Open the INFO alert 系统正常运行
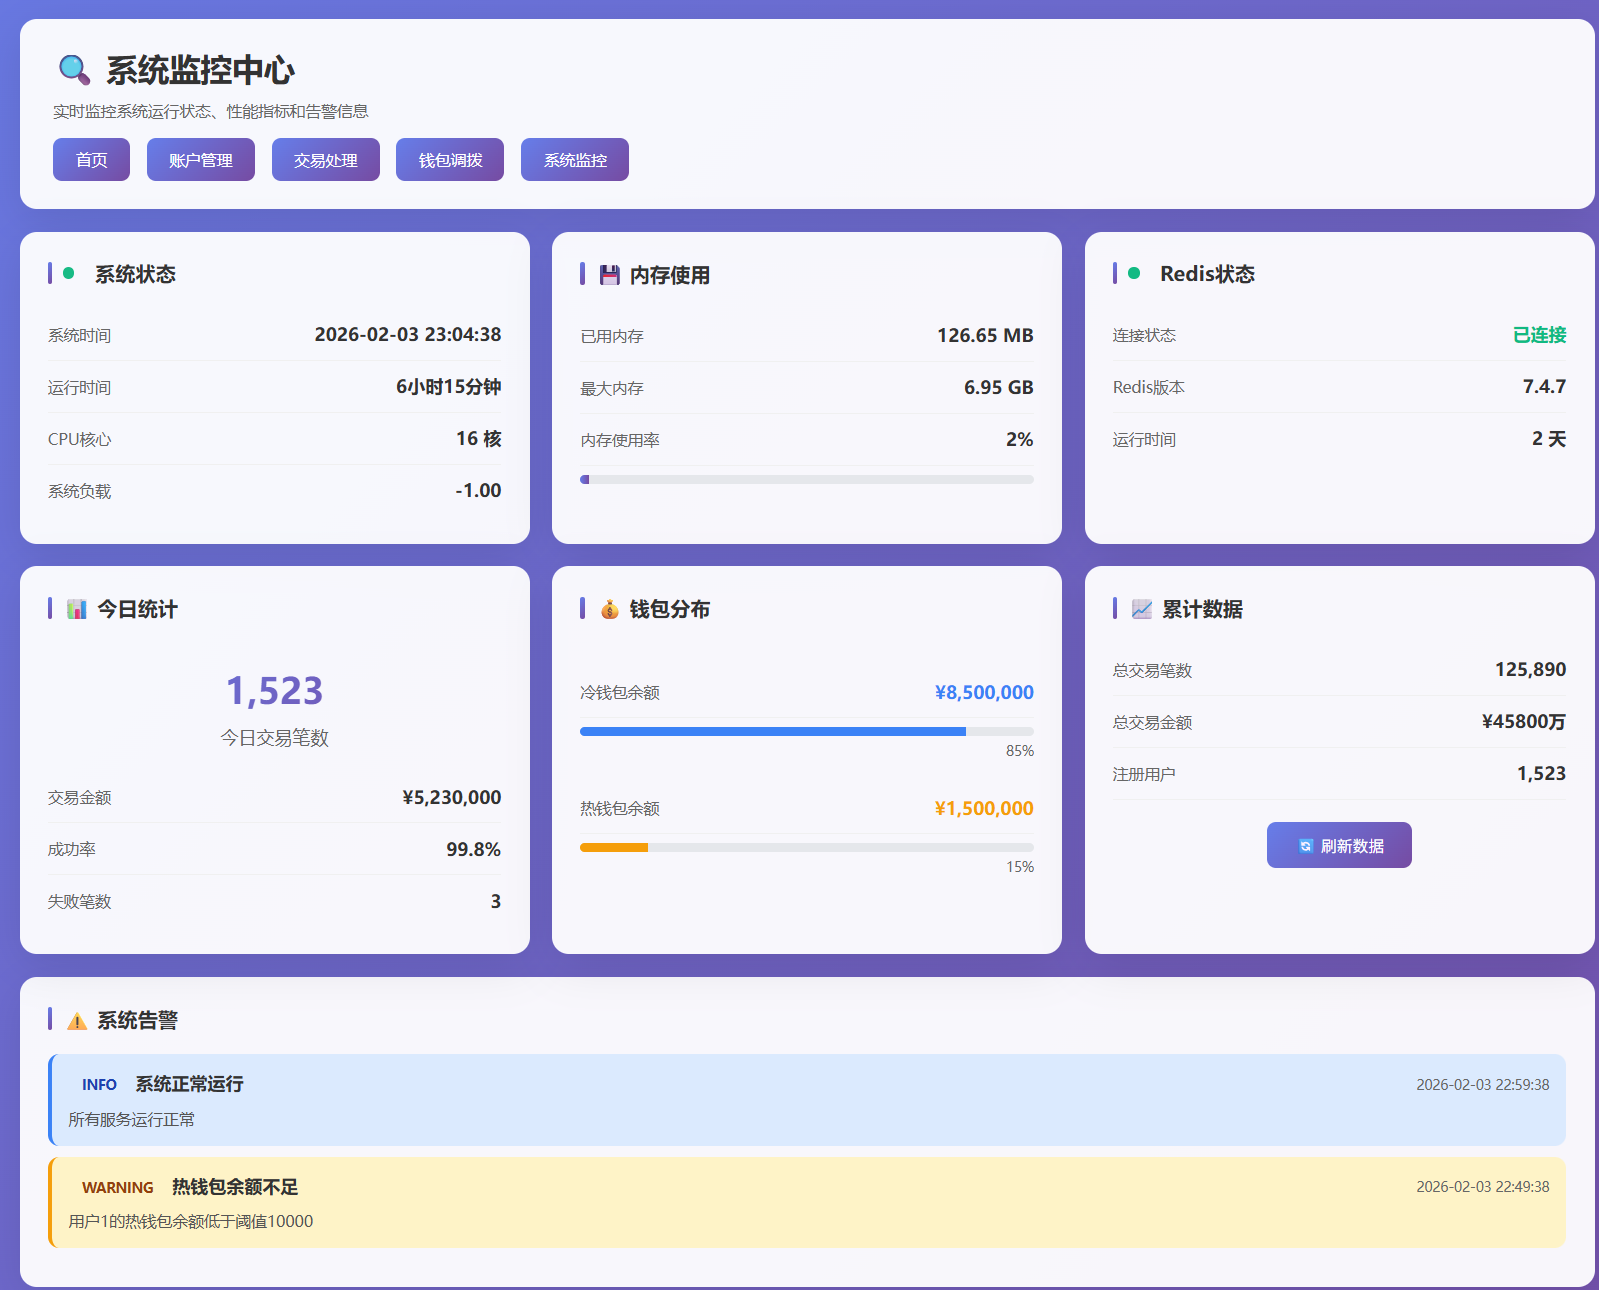 pos(807,1100)
